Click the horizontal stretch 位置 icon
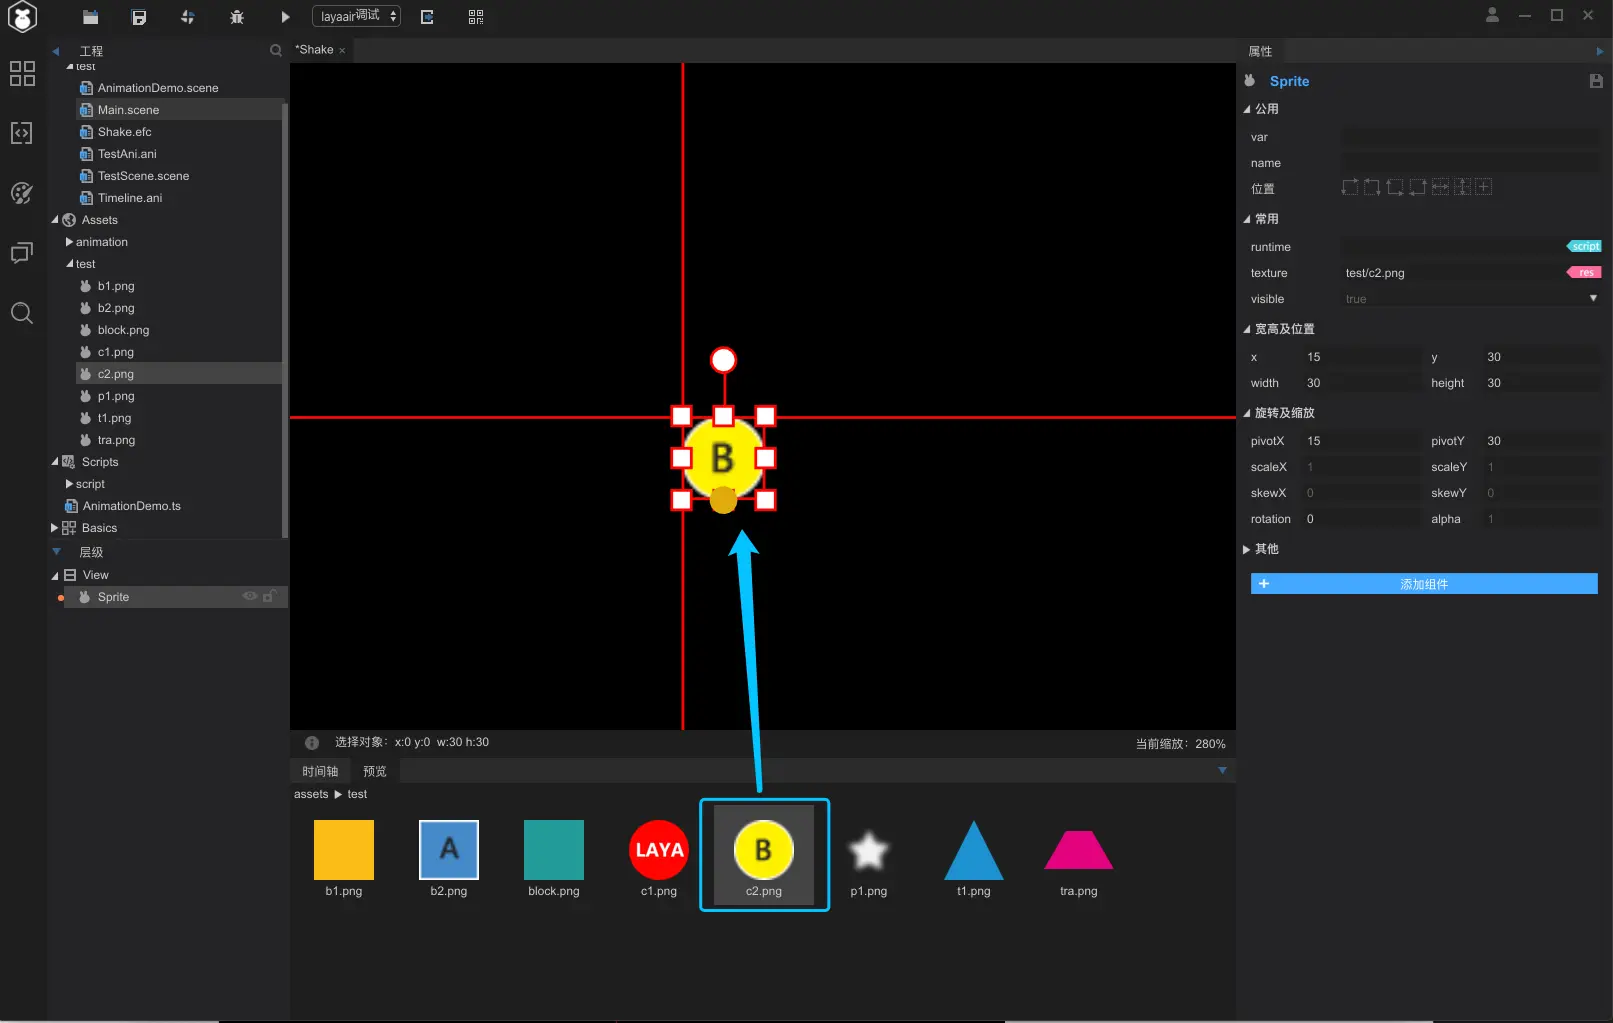This screenshot has height=1023, width=1613. [1440, 187]
